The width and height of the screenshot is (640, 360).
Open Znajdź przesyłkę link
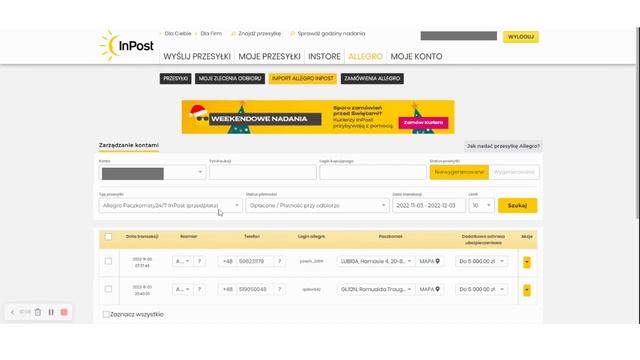click(260, 34)
